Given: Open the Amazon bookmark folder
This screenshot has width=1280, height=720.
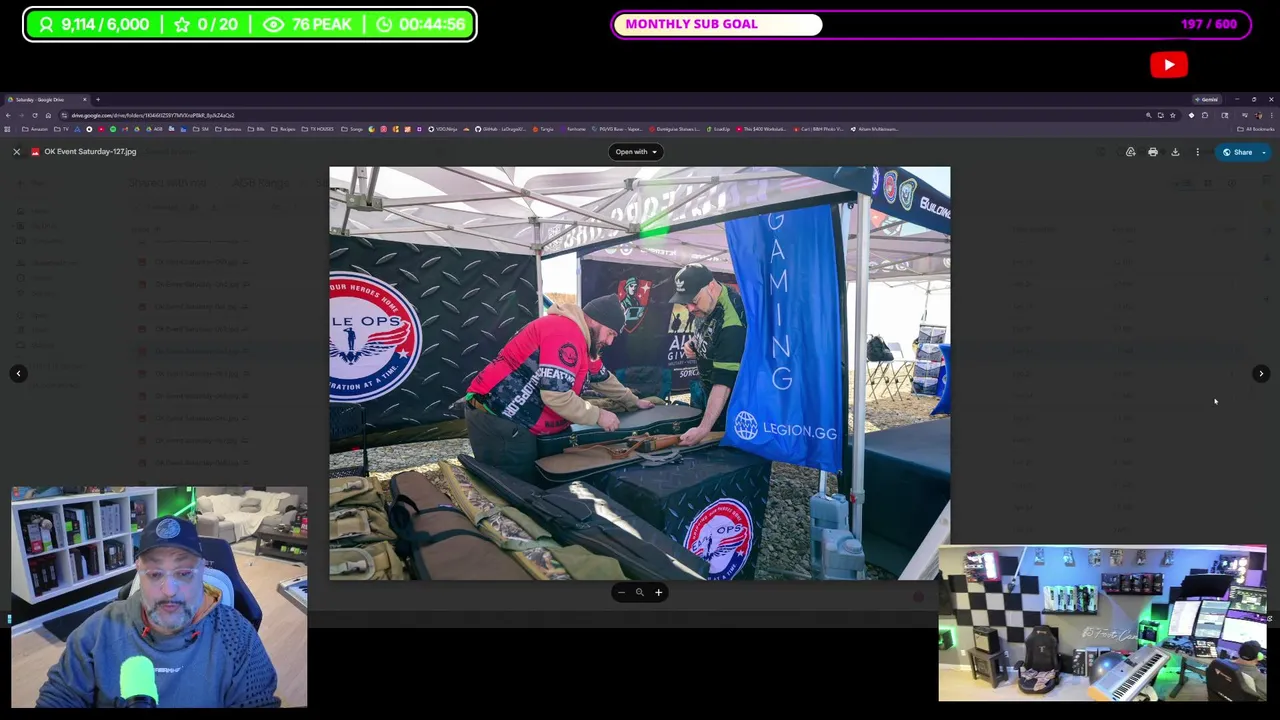Looking at the screenshot, I should coord(35,129).
